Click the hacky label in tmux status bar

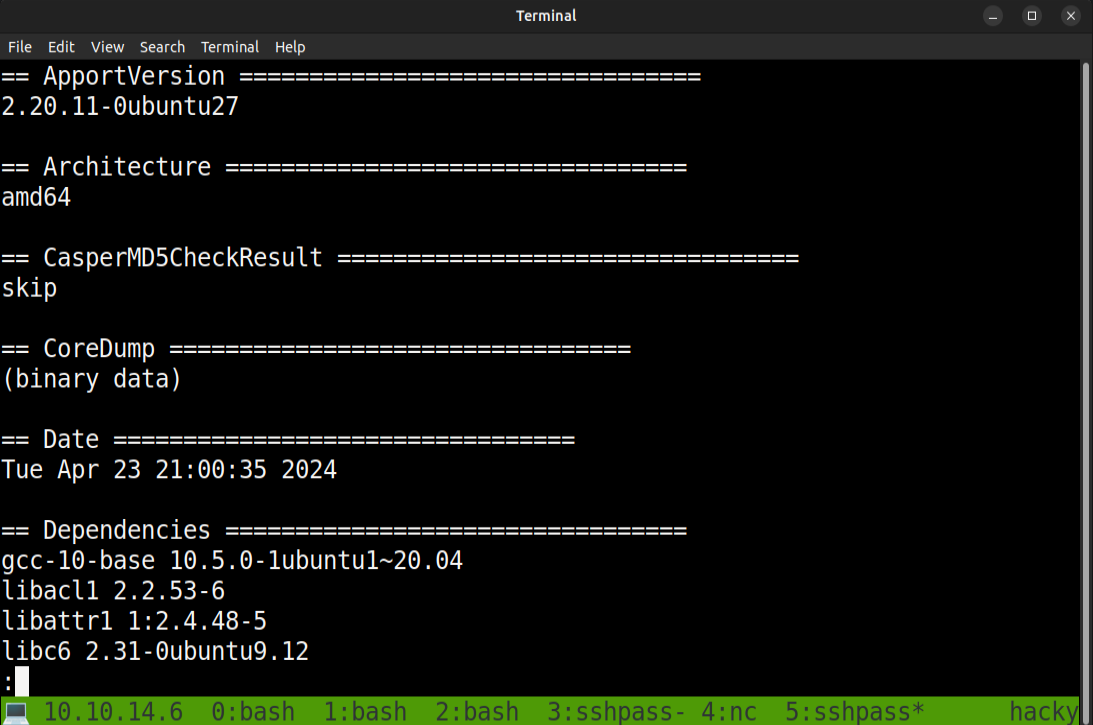click(x=1043, y=712)
